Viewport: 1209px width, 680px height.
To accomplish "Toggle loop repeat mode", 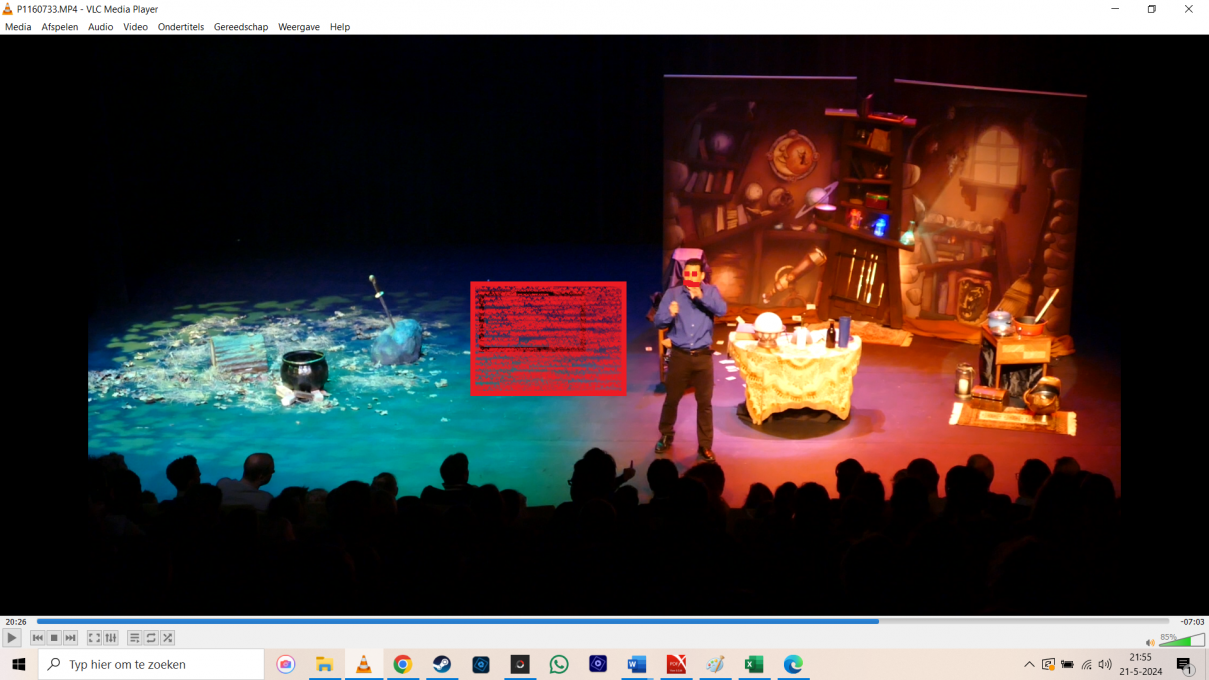I will coord(151,638).
